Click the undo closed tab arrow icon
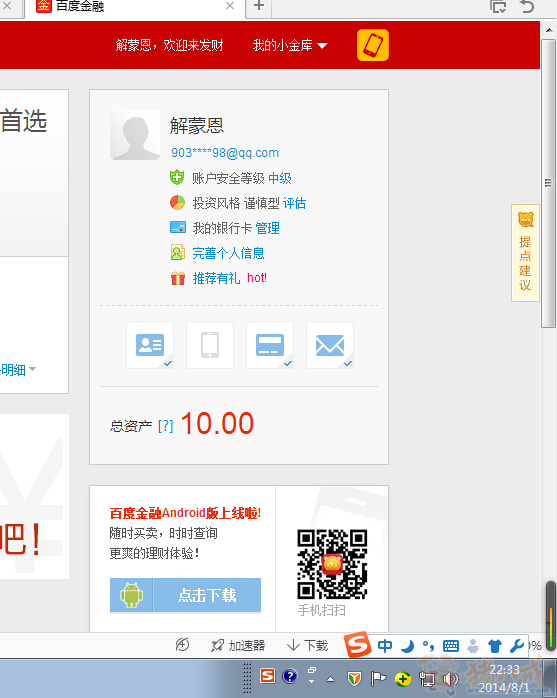The height and width of the screenshot is (698, 557). [x=527, y=6]
